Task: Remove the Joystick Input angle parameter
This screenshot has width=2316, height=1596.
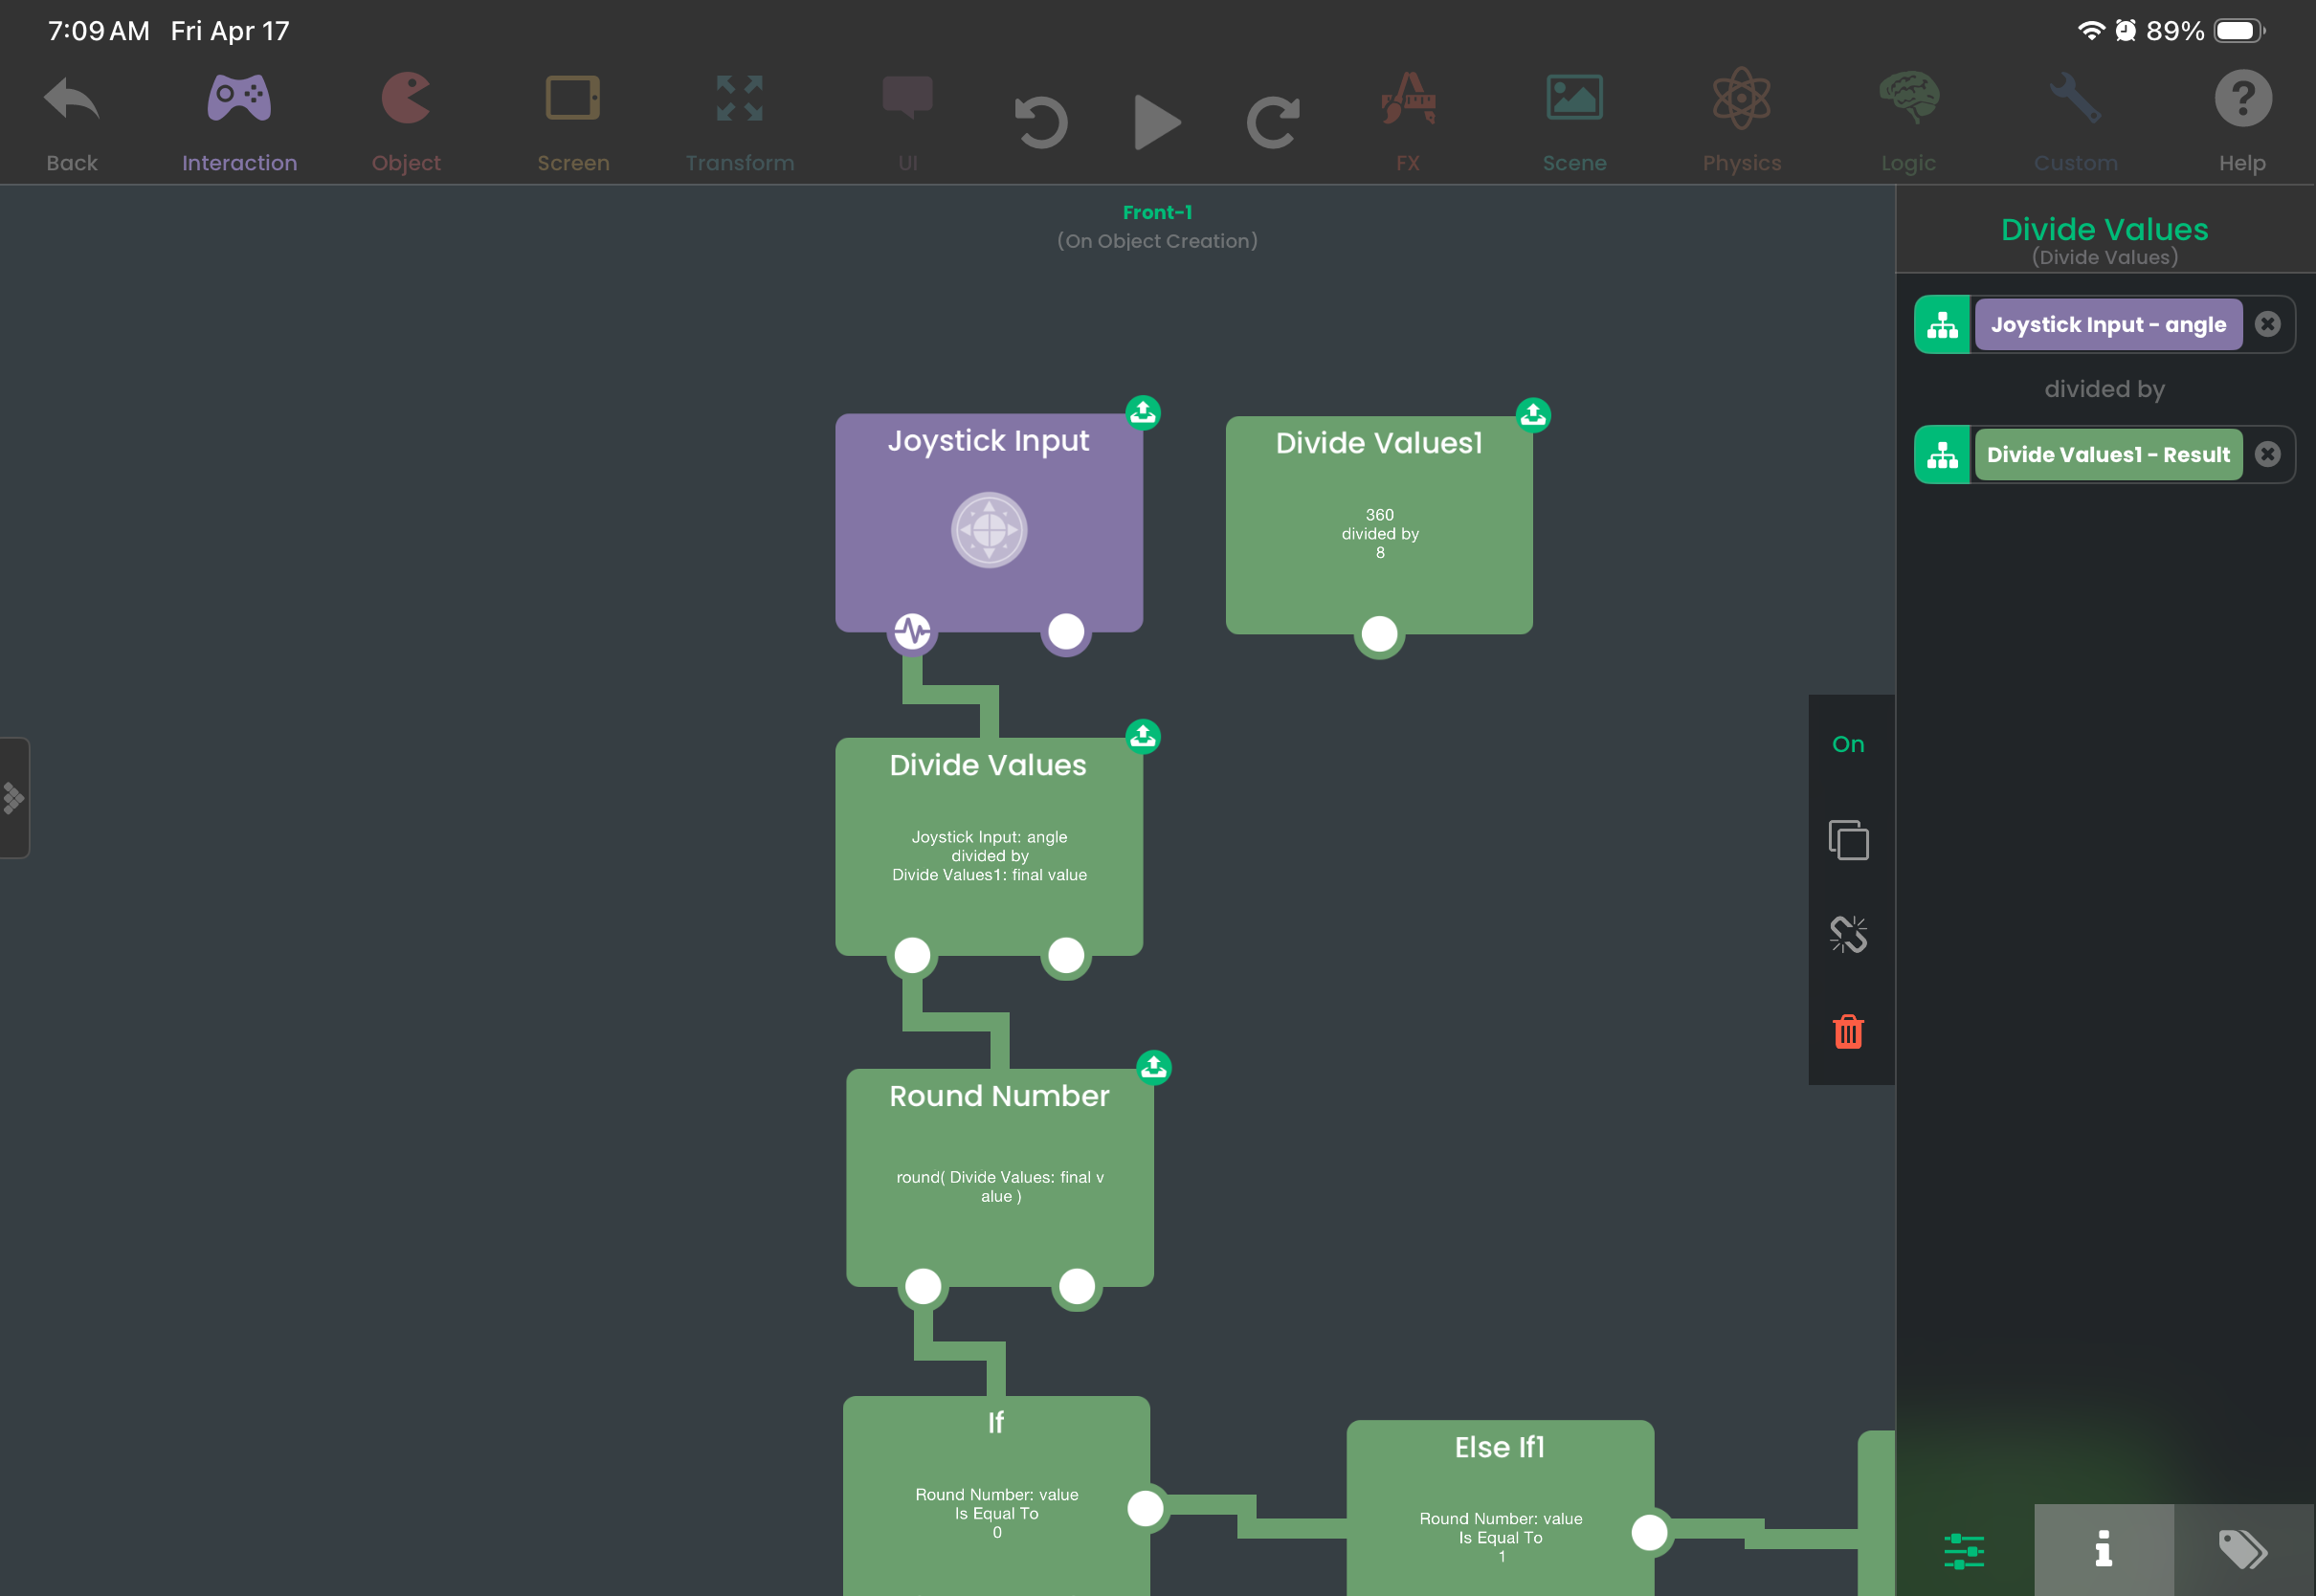Action: click(2267, 324)
